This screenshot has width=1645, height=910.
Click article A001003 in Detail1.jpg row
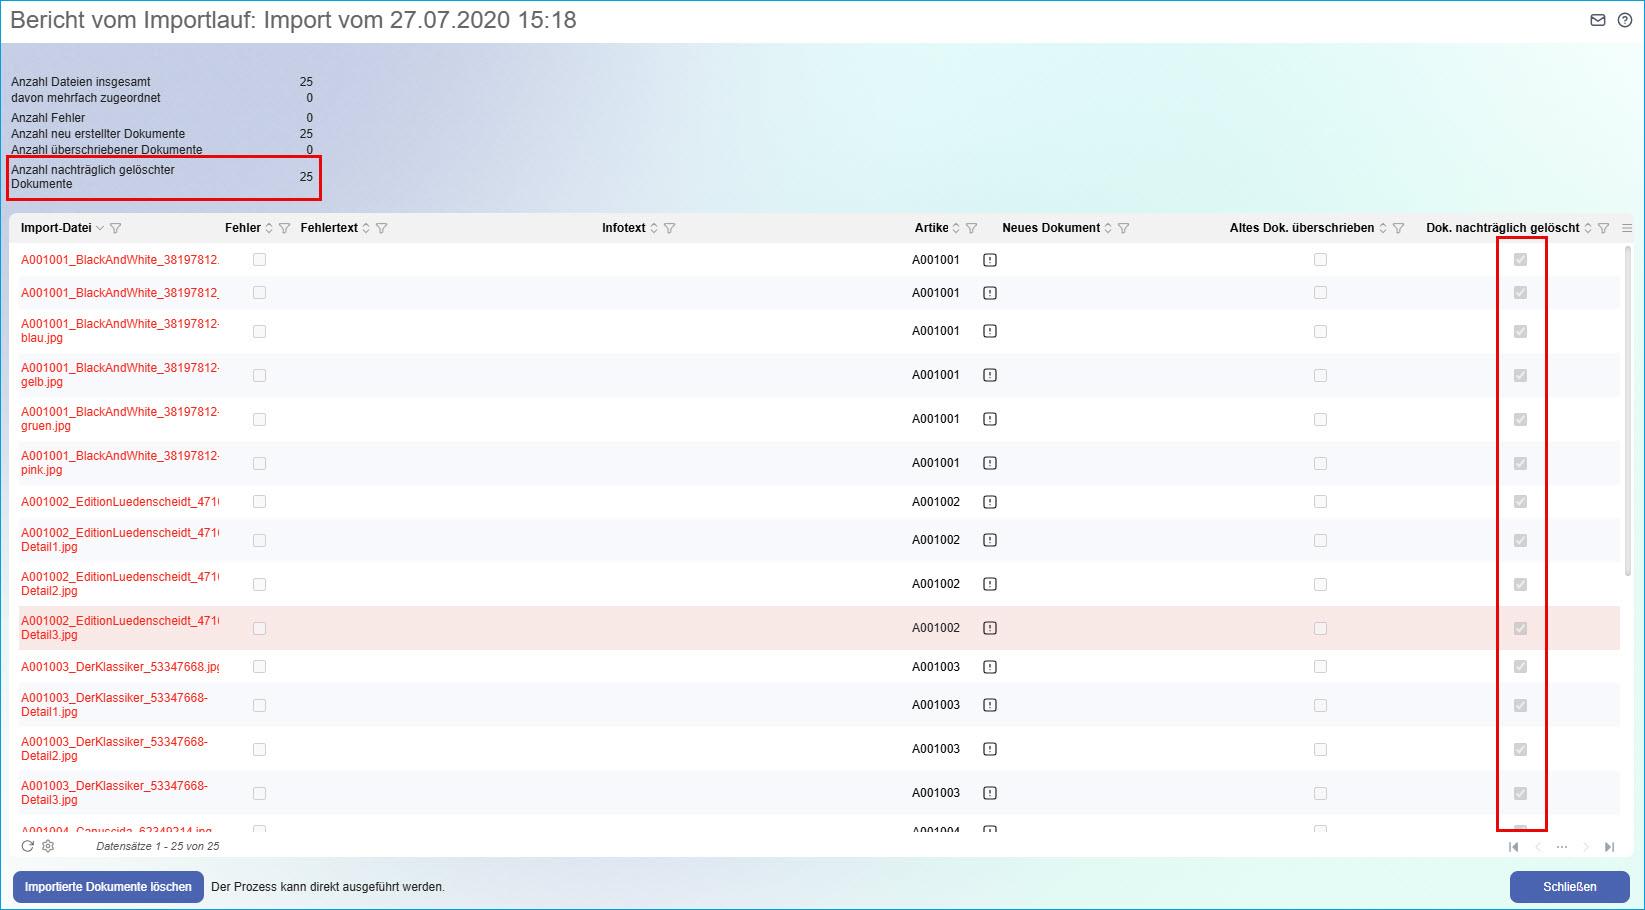point(936,705)
